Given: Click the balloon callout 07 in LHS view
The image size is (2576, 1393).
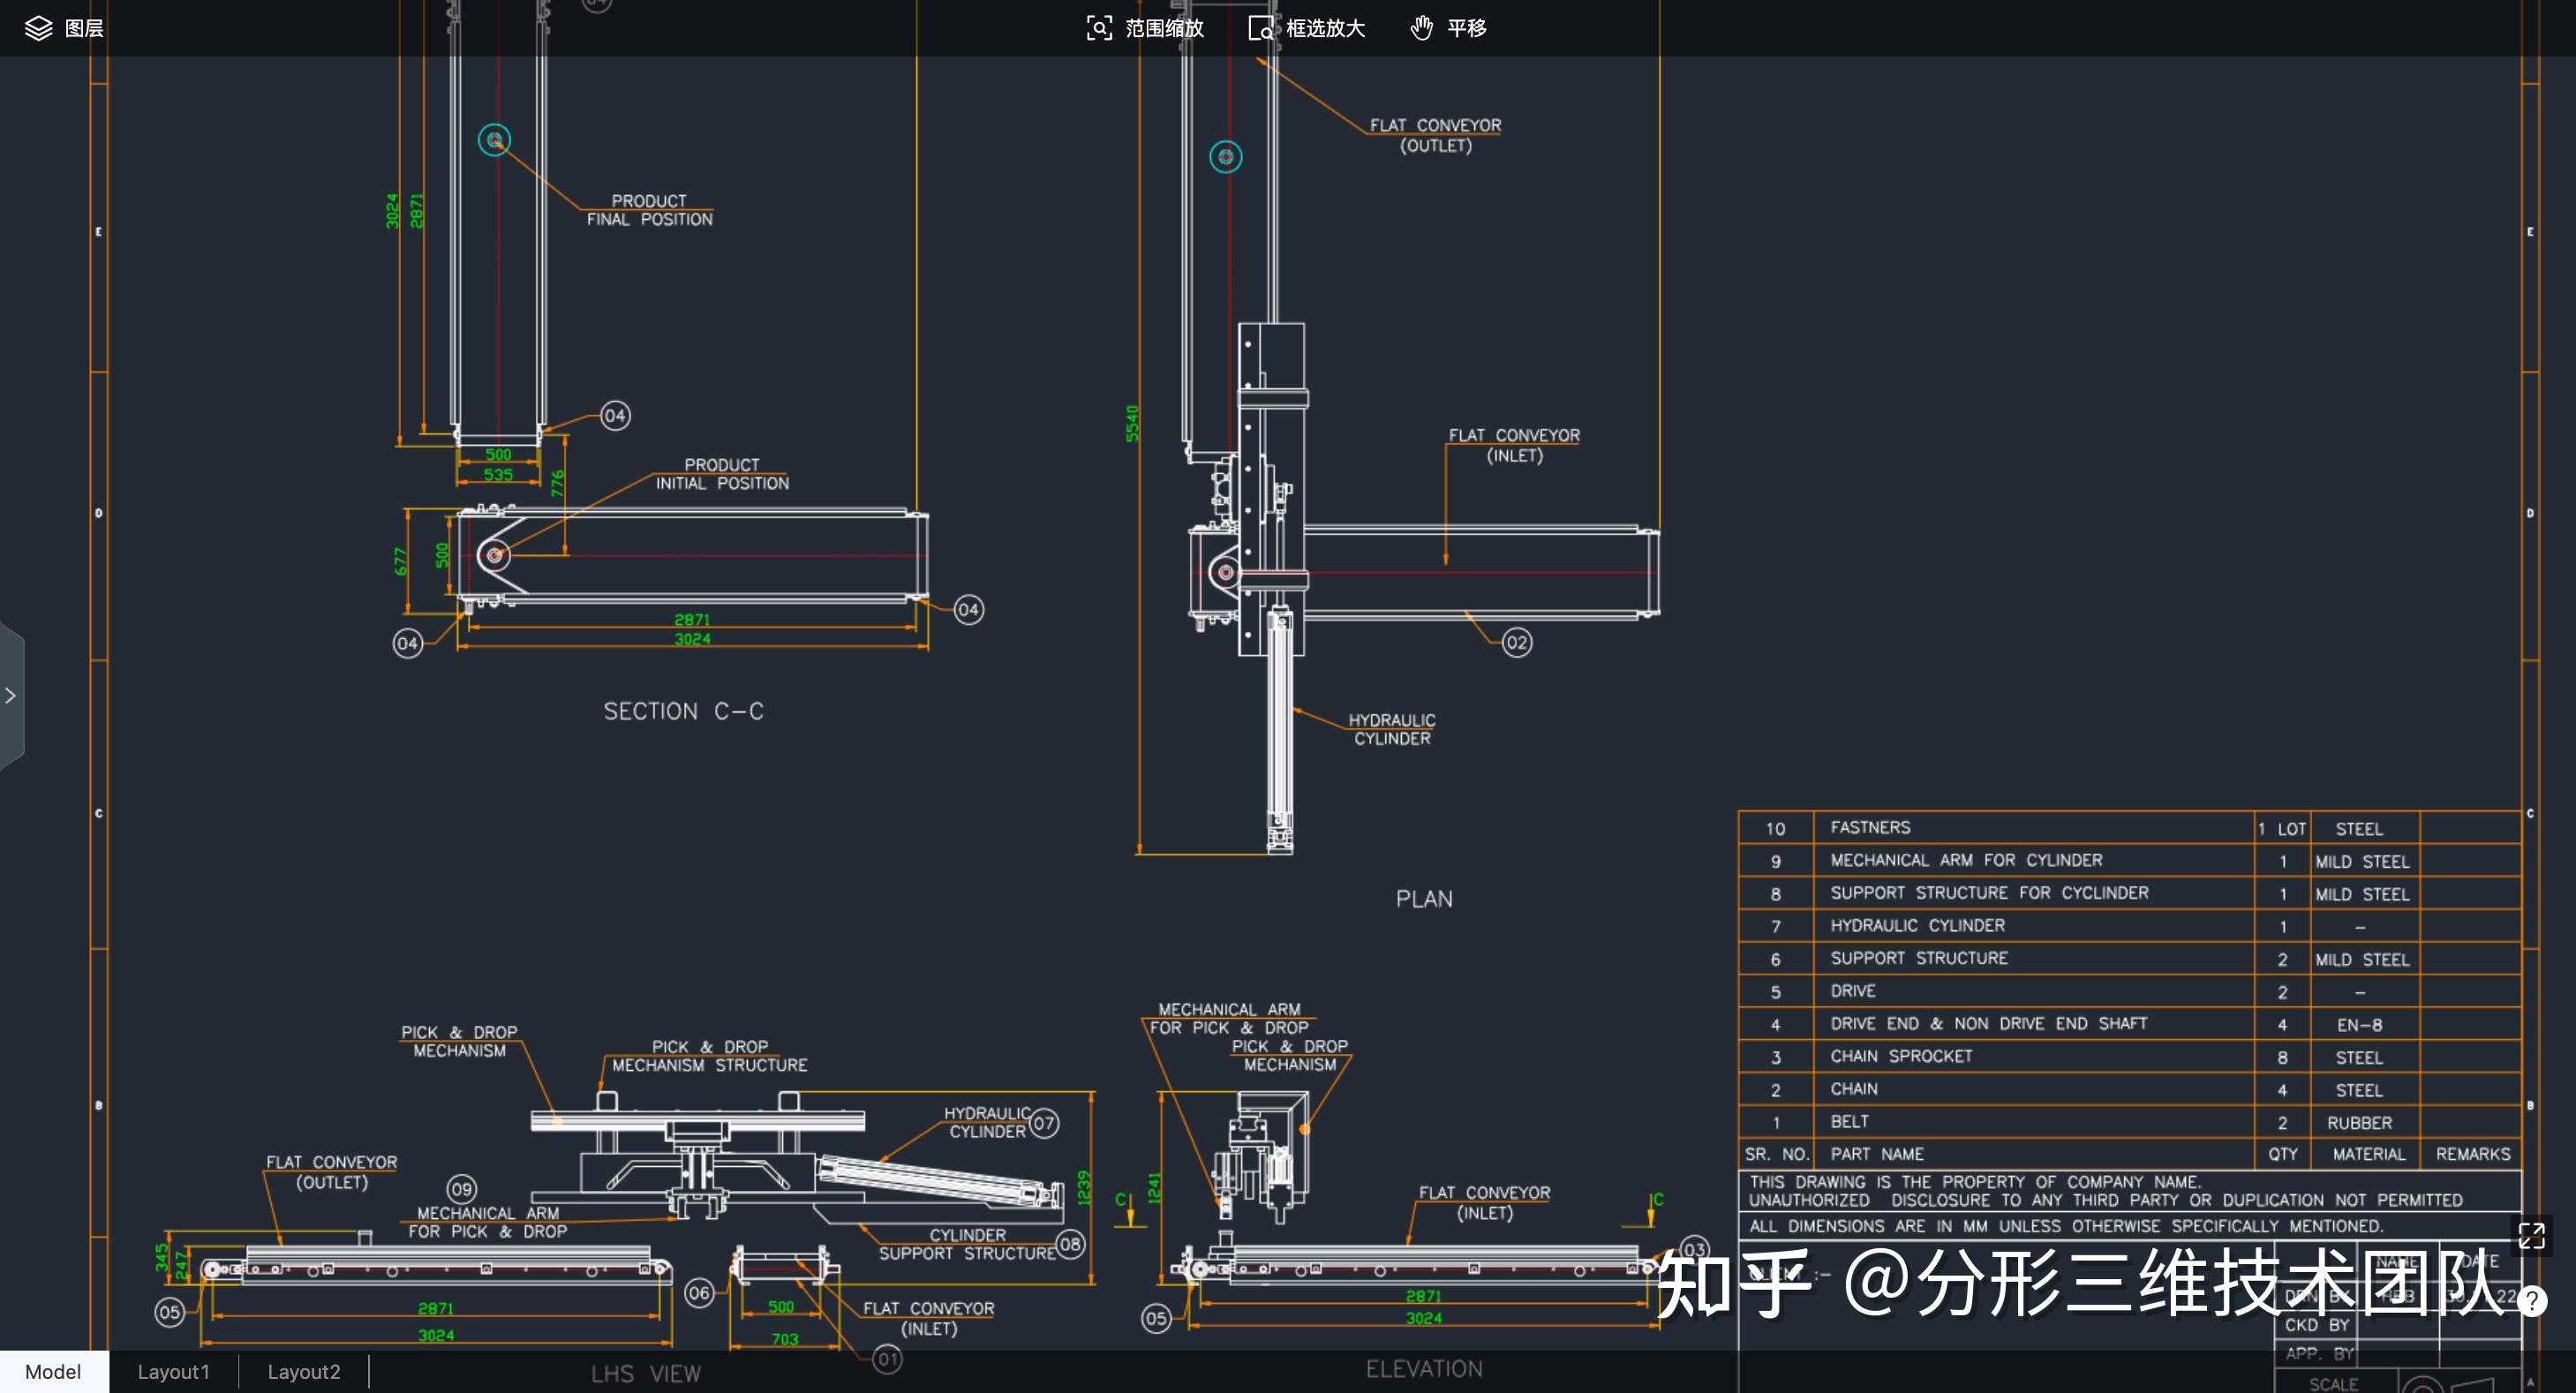Looking at the screenshot, I should [1046, 1124].
